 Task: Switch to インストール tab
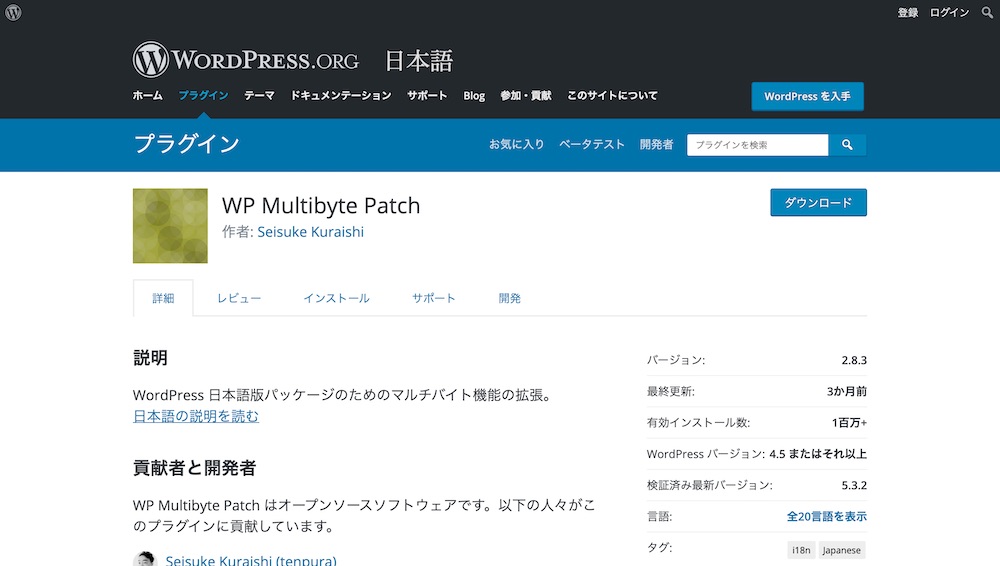click(336, 298)
